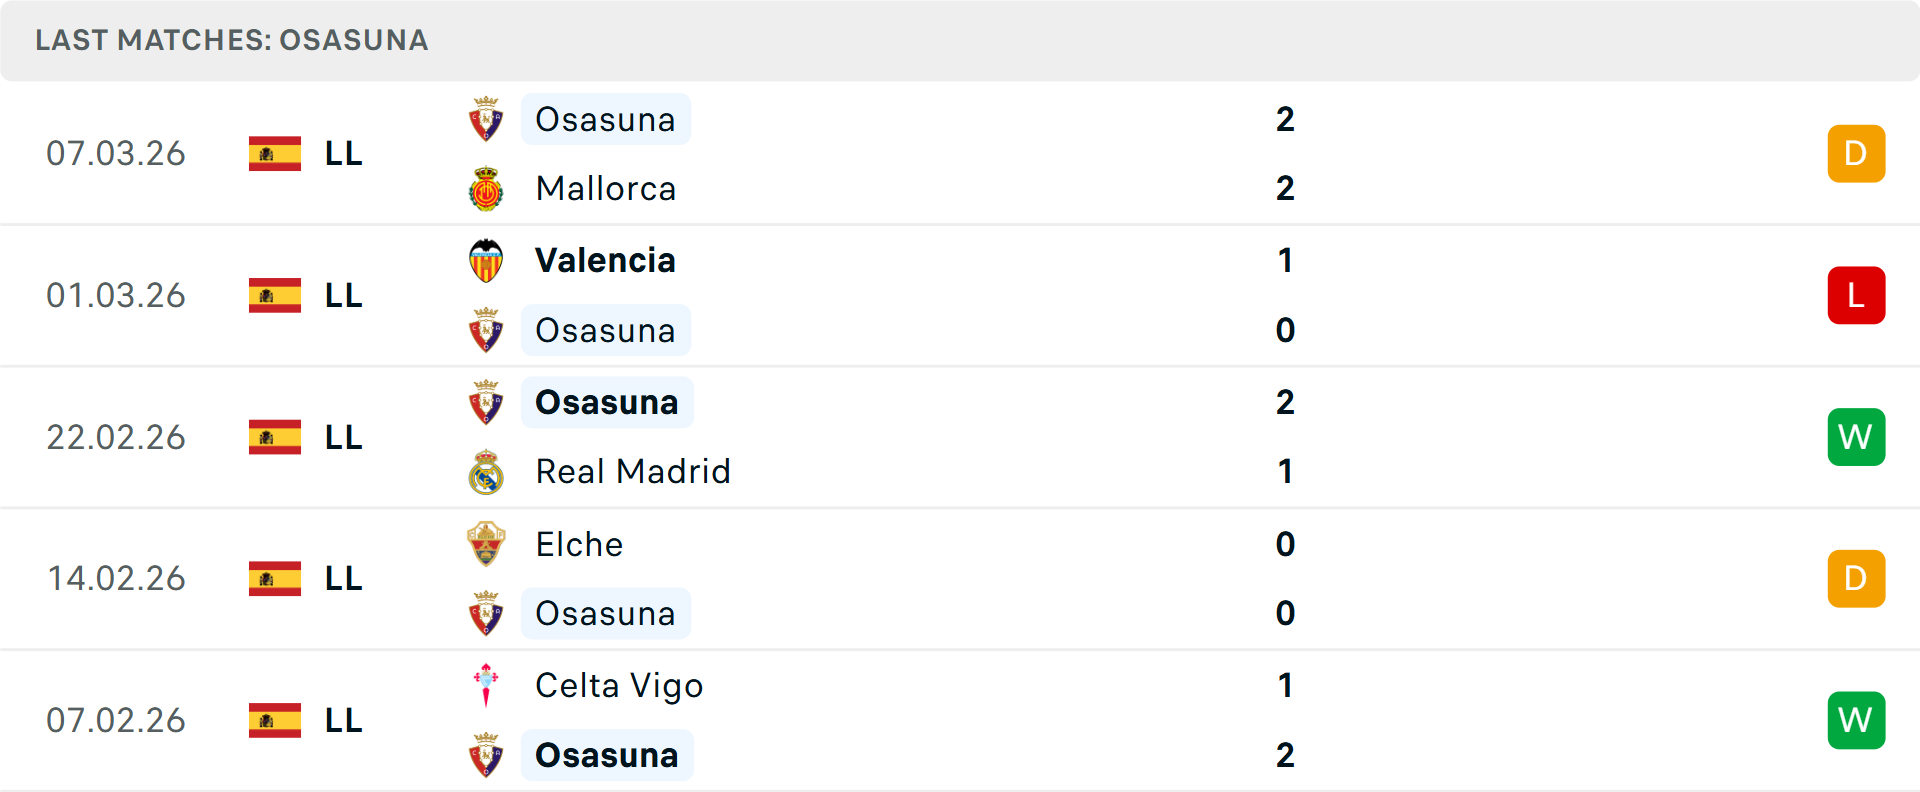Click the Spain flag beside 07.02.26

(274, 720)
